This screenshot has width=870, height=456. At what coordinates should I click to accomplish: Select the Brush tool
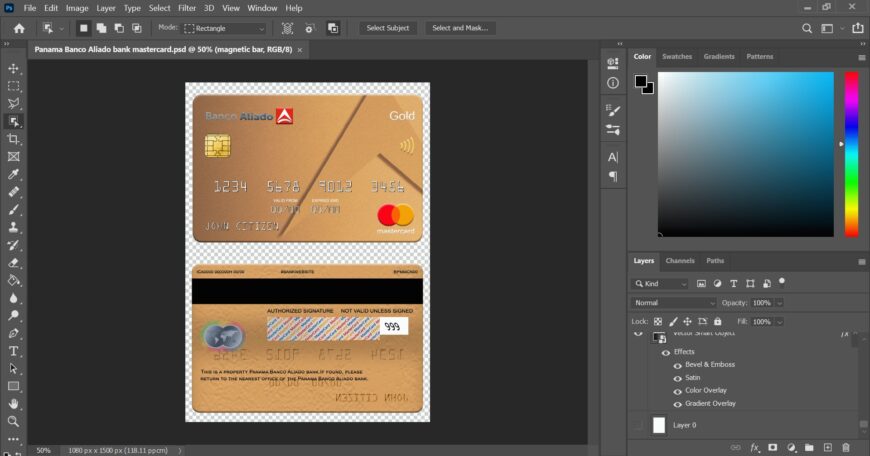pos(13,210)
